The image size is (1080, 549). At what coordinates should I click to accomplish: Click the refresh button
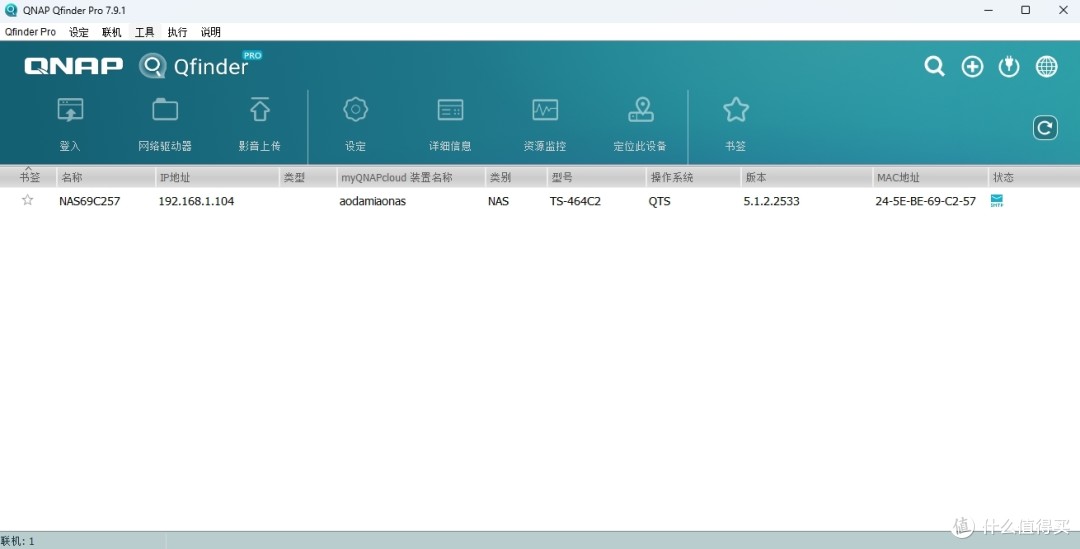pyautogui.click(x=1045, y=127)
